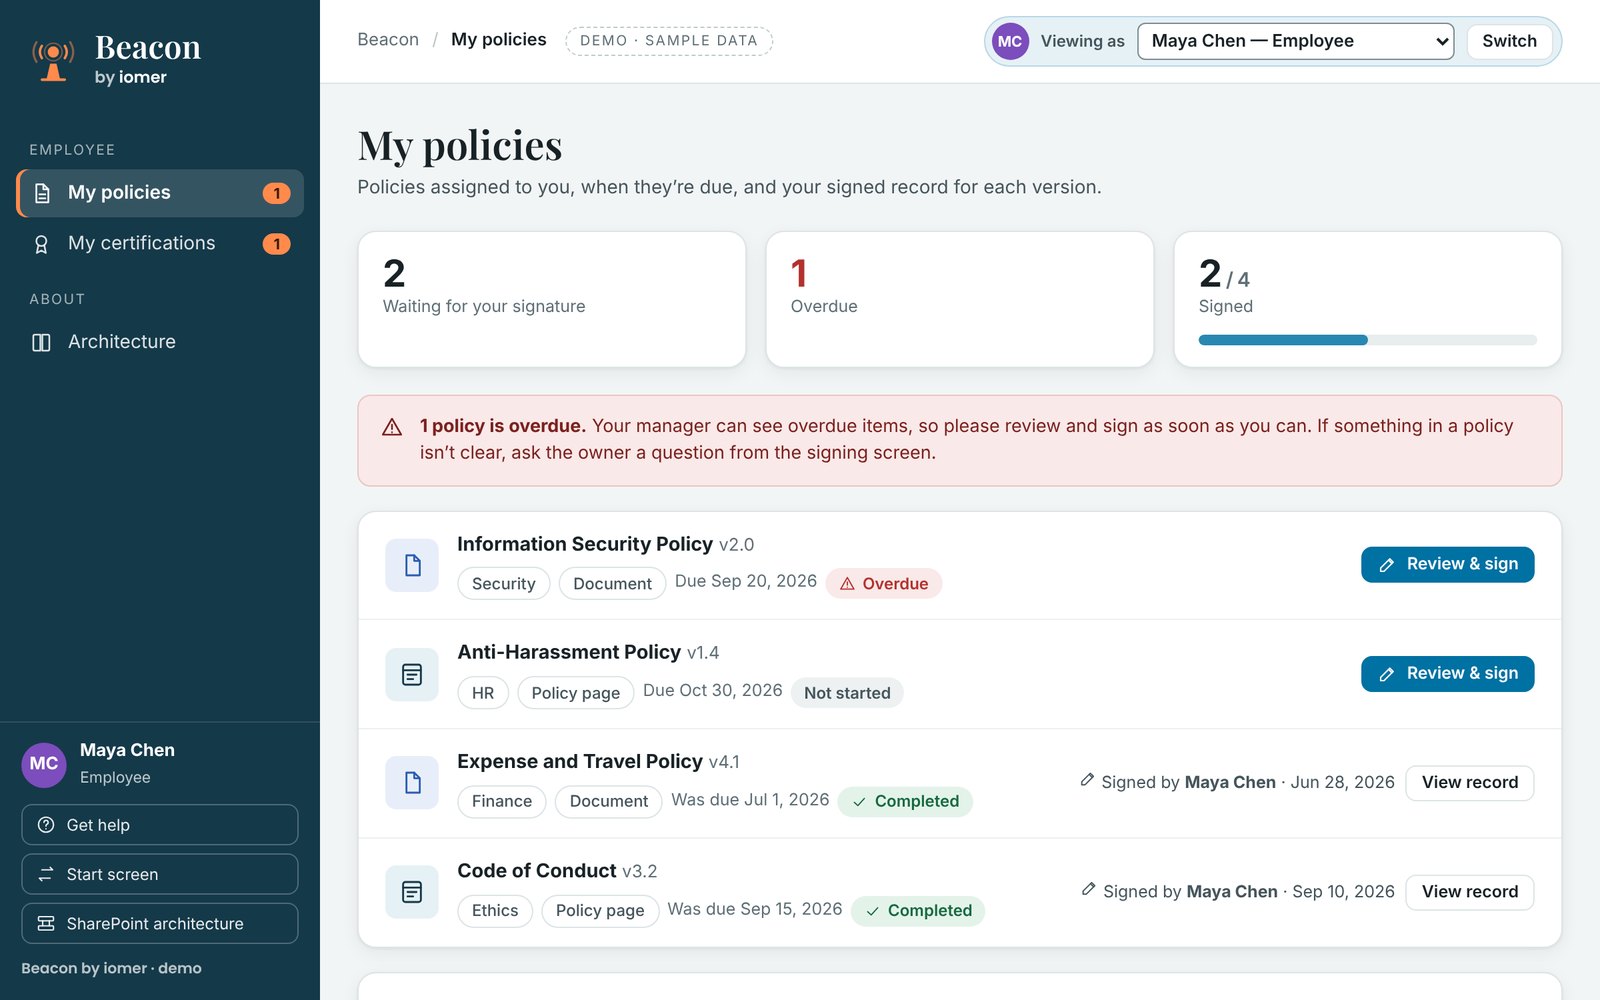The image size is (1600, 1000).
Task: Click the pen icon by Signed Jun 28, 2026
Action: [1087, 780]
